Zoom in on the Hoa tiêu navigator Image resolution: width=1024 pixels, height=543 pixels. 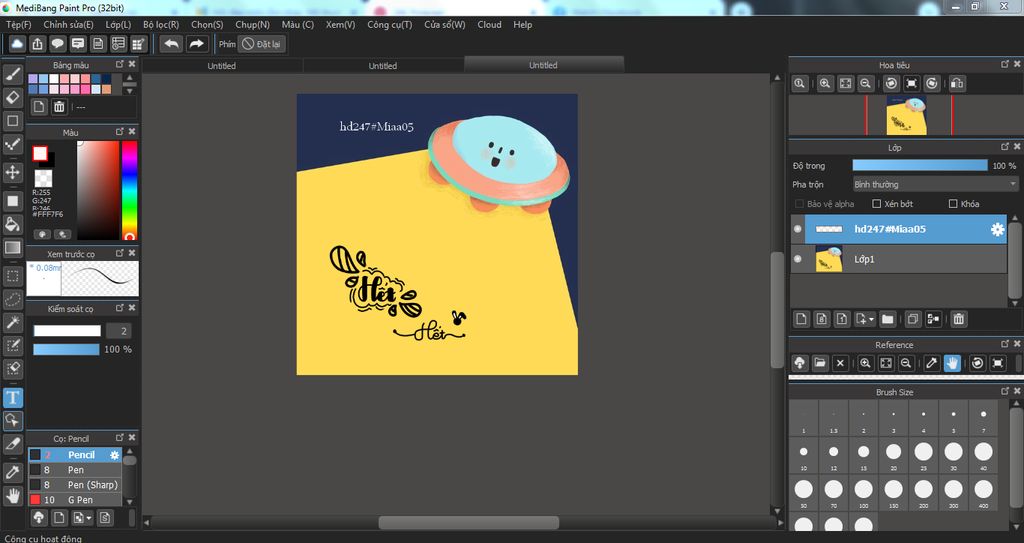(x=825, y=84)
